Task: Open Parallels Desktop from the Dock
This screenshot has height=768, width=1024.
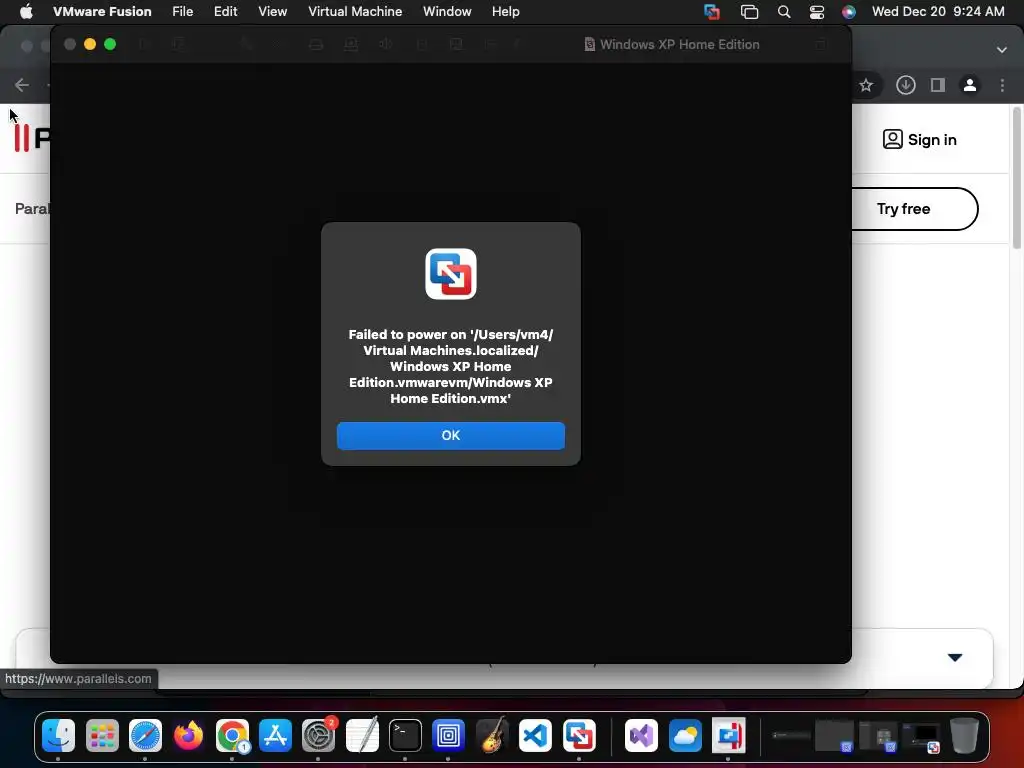Action: 728,736
